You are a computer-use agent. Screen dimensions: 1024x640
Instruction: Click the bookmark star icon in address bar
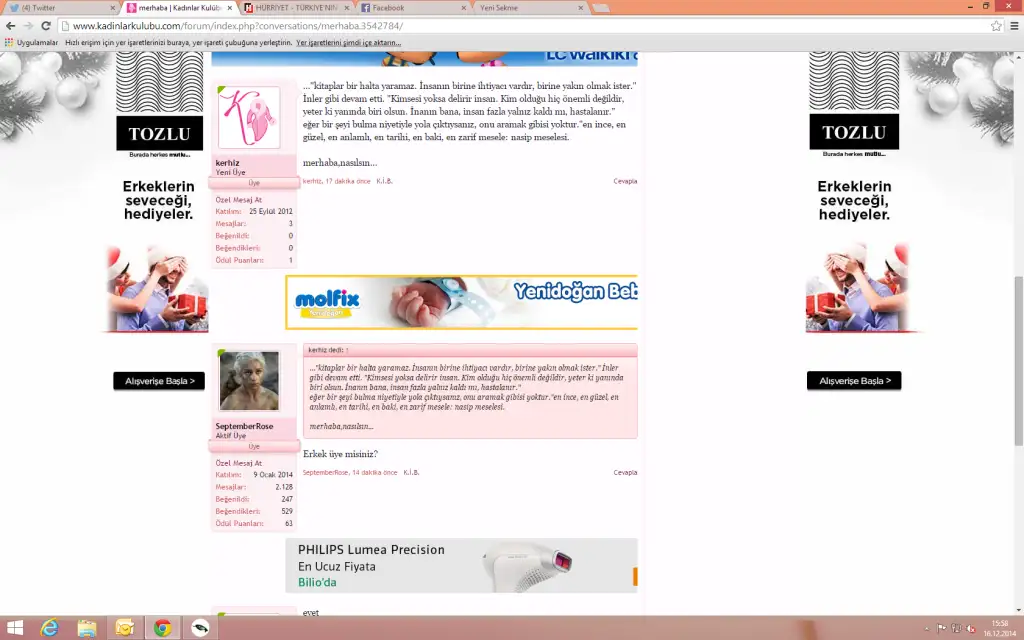(x=996, y=25)
